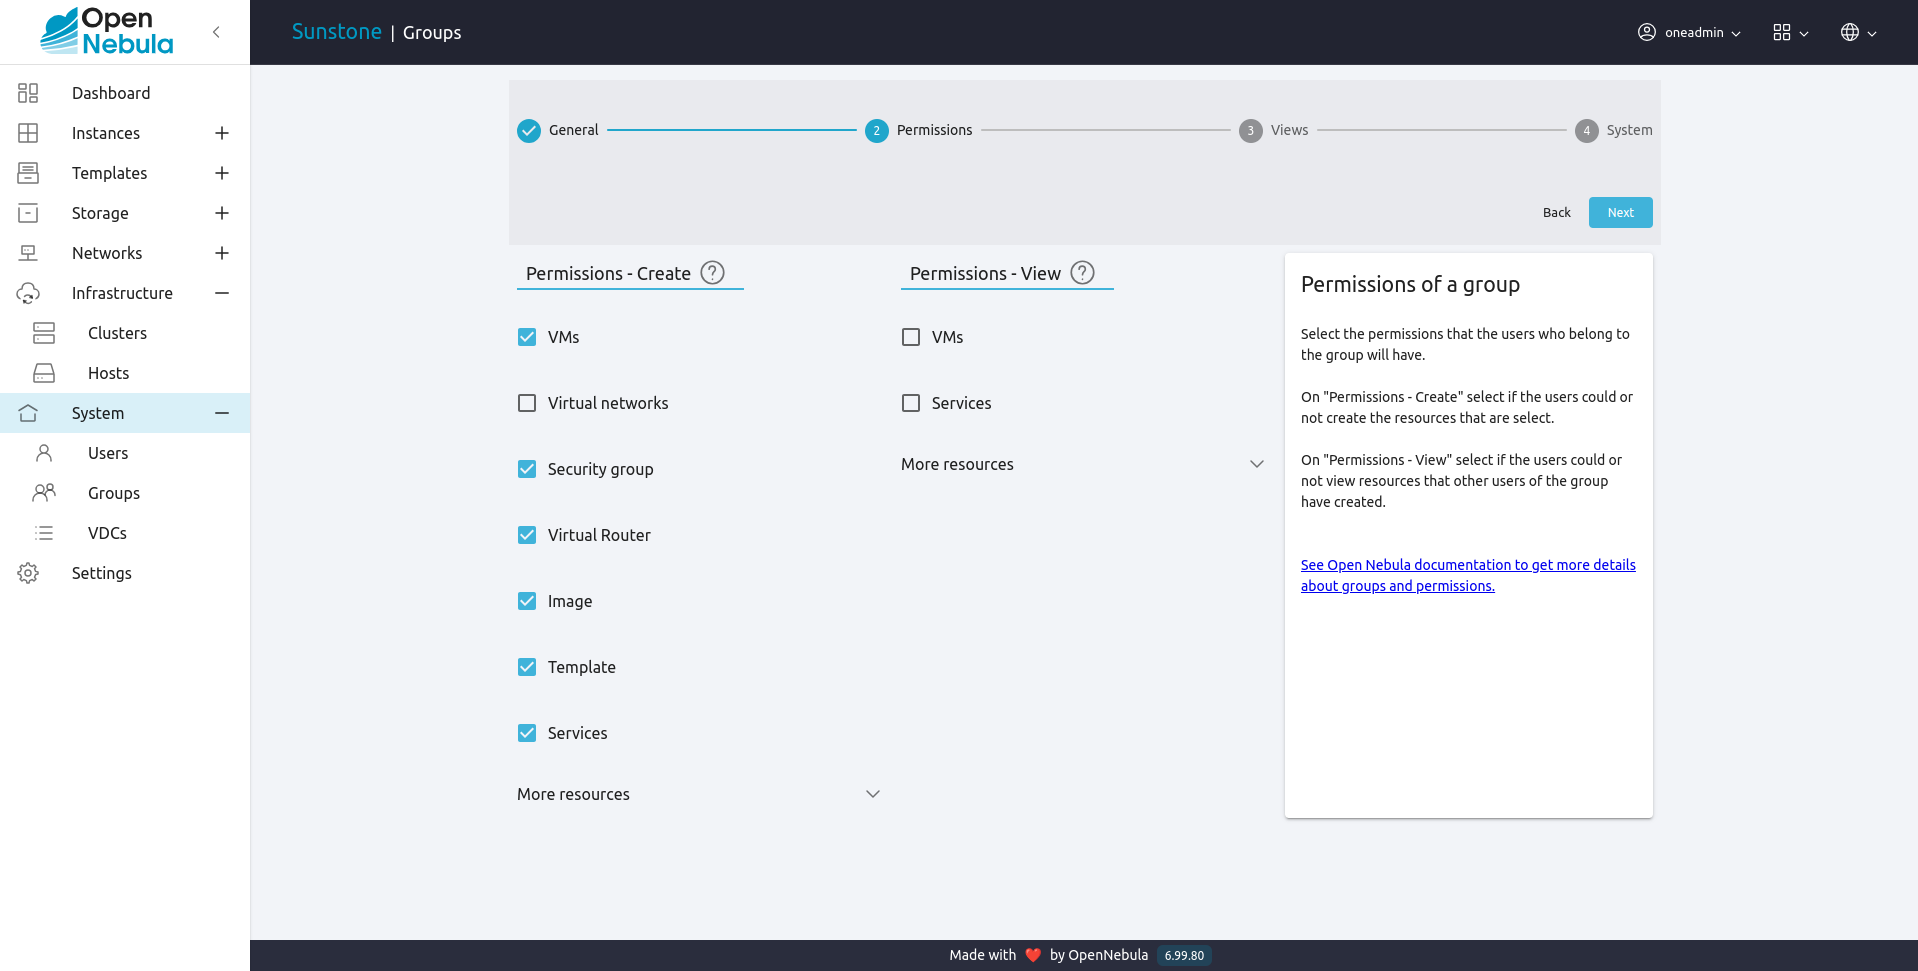Click the step 4 System circle
The width and height of the screenshot is (1918, 971).
pyautogui.click(x=1586, y=131)
